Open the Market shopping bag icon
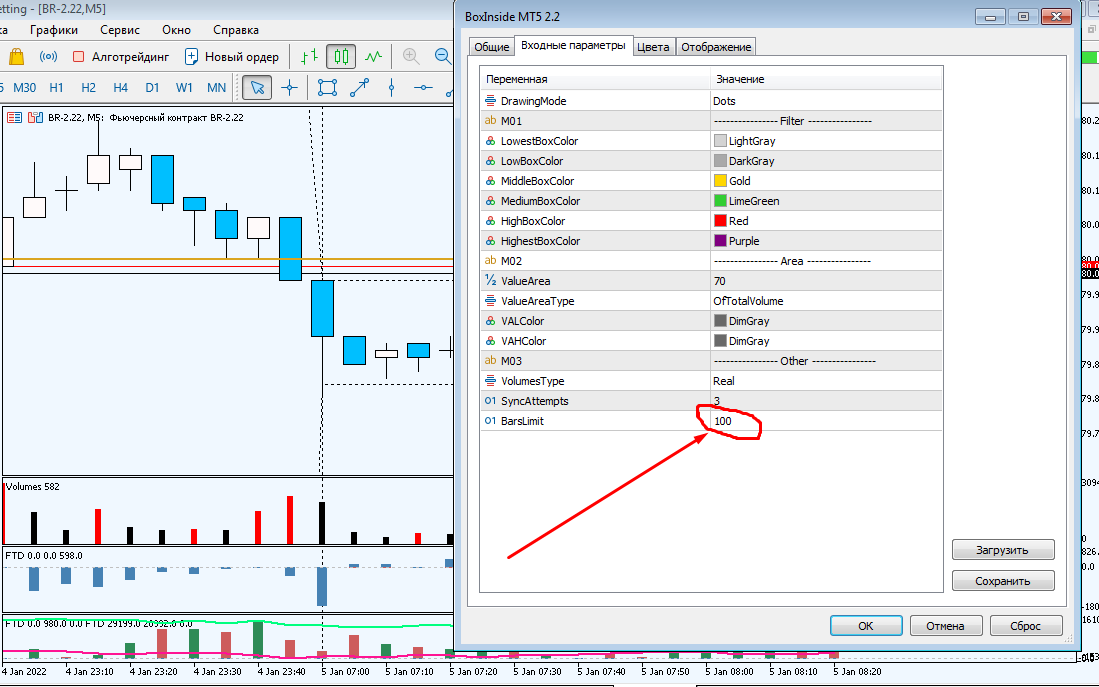Viewport: 1099px width, 687px height. 15,57
